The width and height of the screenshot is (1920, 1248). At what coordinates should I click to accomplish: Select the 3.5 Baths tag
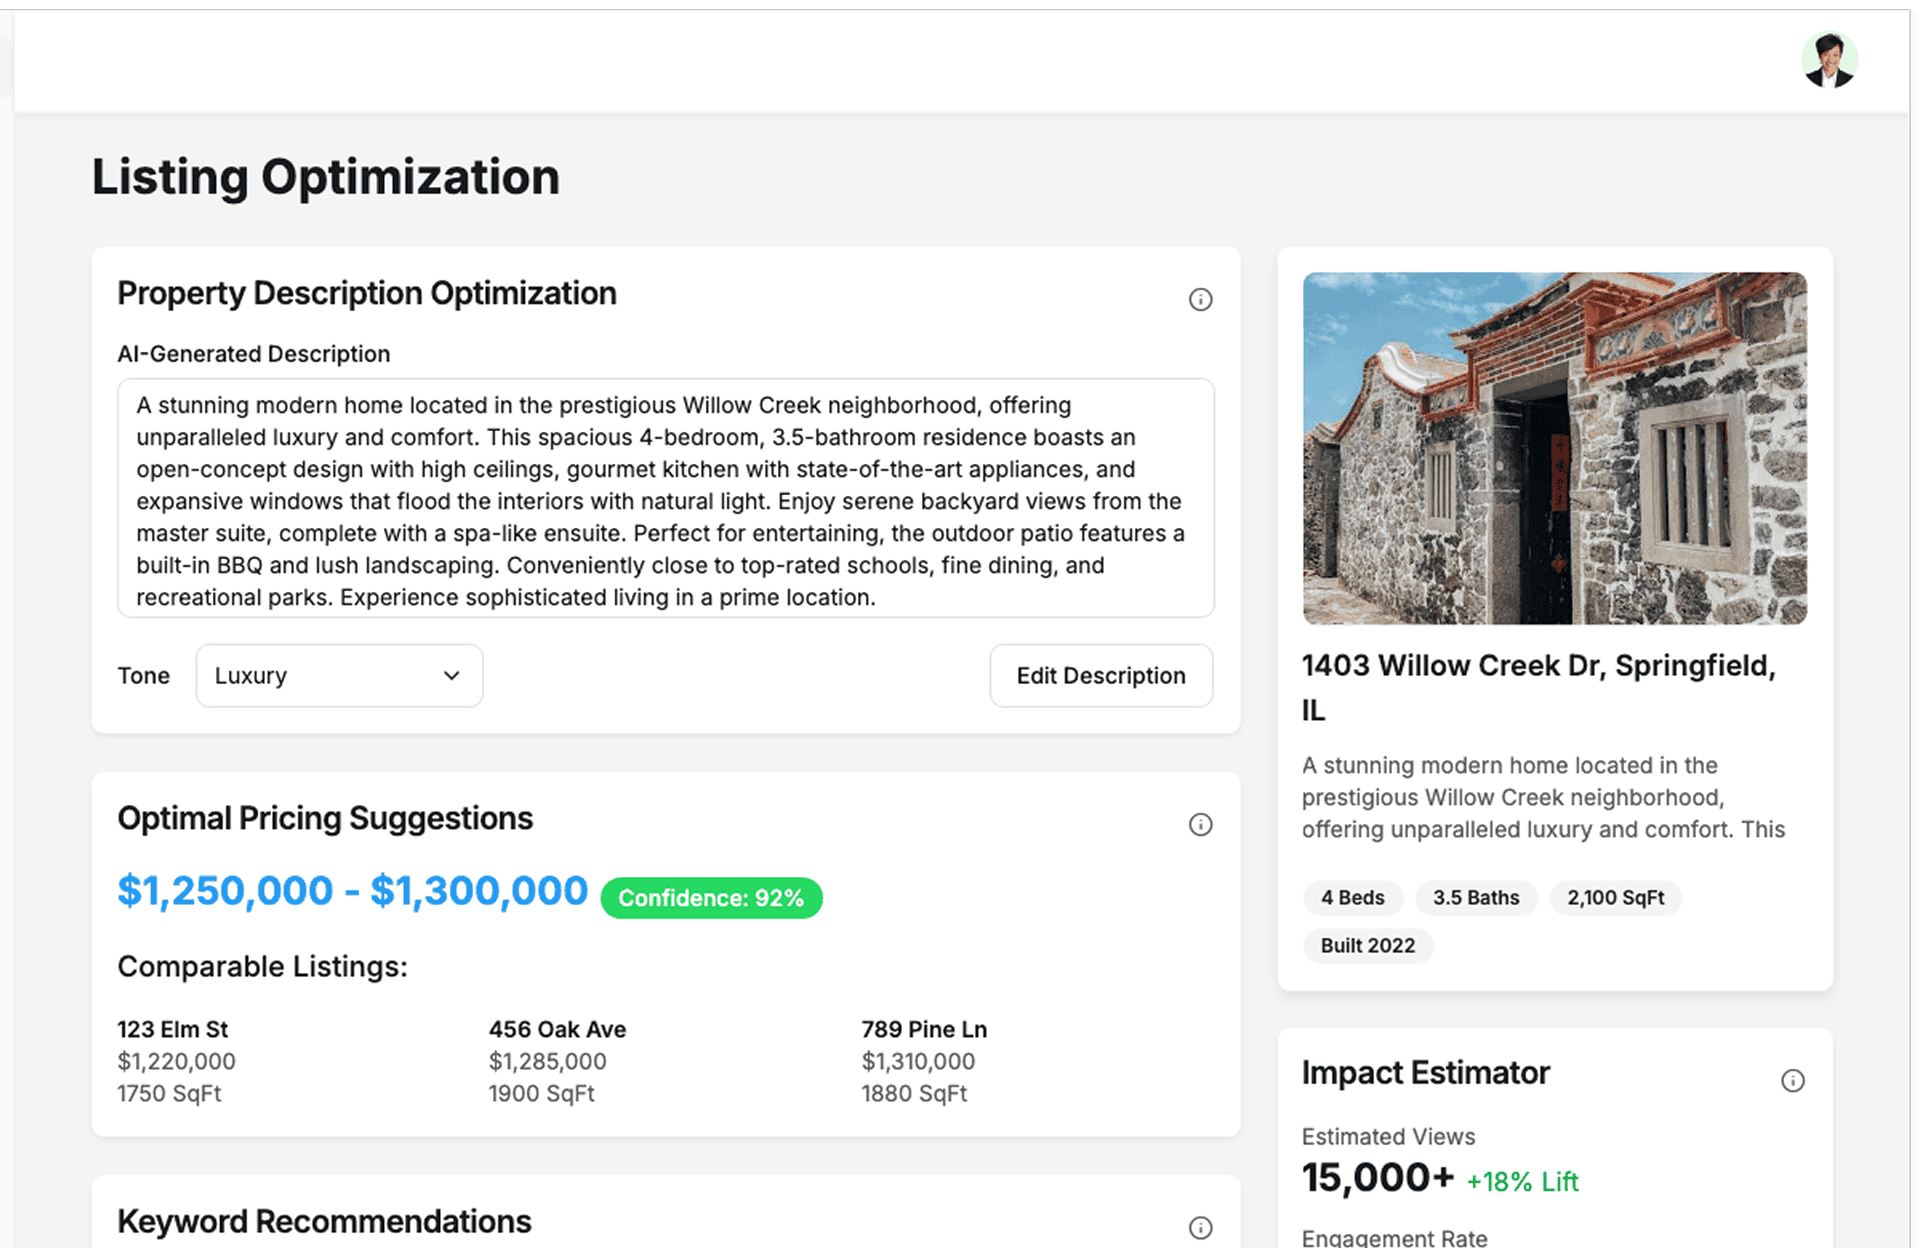[1475, 897]
